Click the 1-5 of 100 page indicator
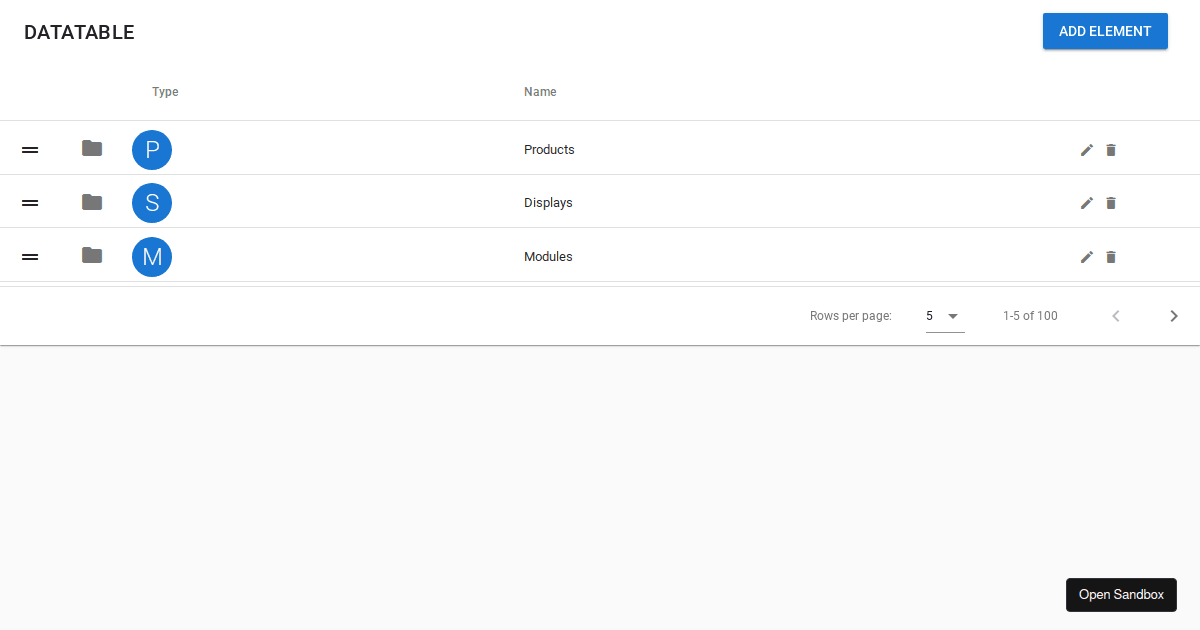 coord(1030,315)
